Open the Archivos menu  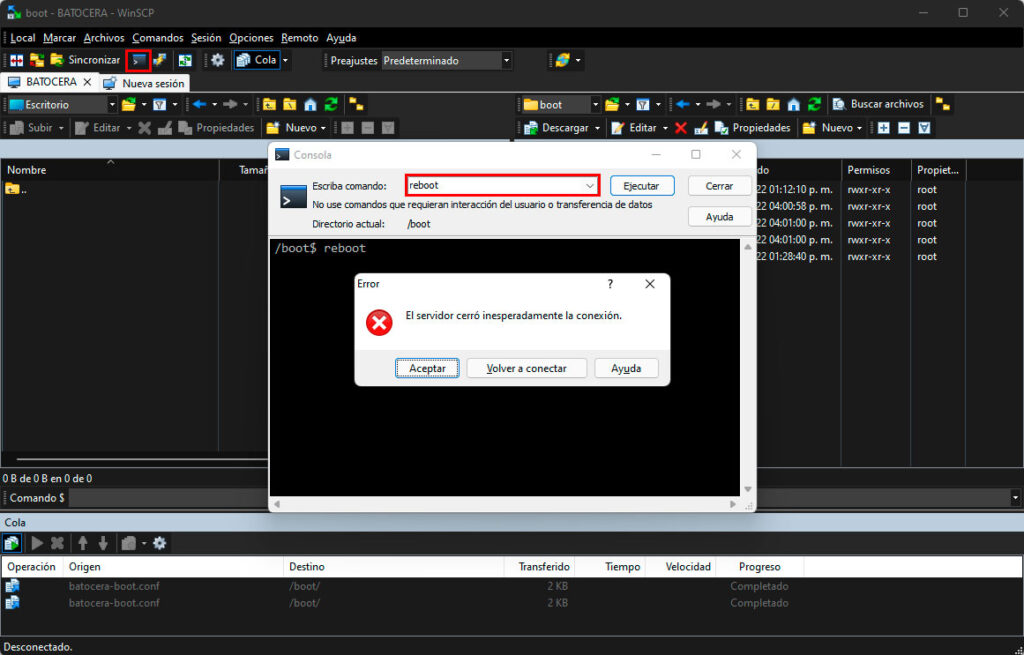click(104, 38)
